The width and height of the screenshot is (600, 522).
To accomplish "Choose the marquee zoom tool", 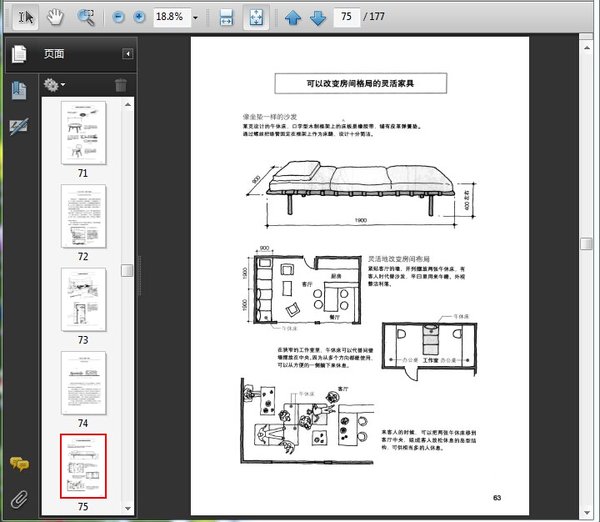I will pos(86,17).
